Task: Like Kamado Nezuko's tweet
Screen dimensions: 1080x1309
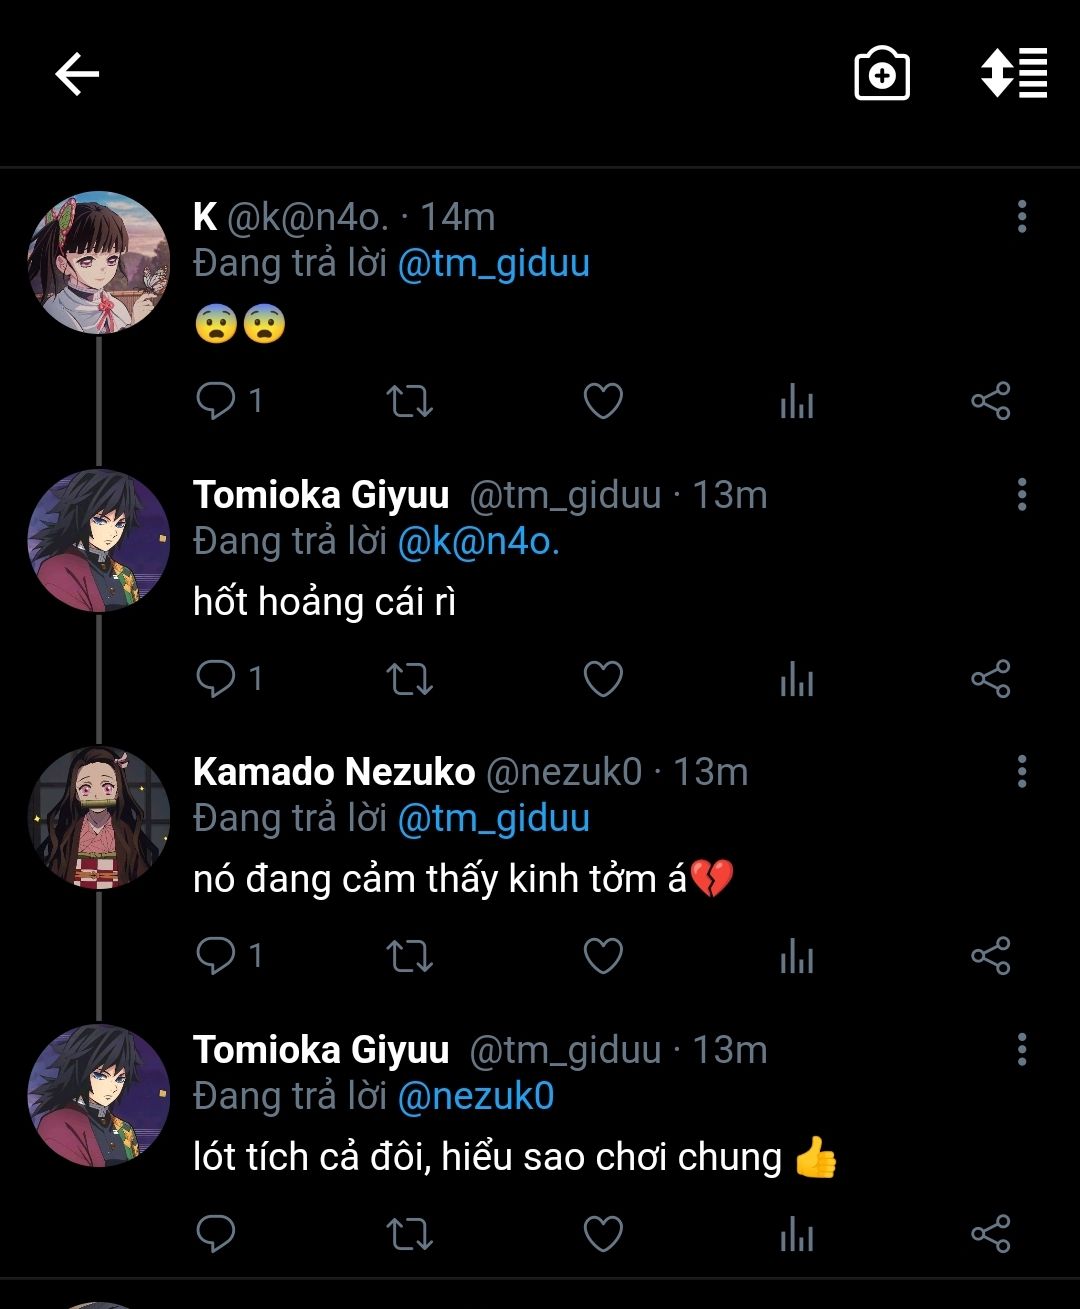Action: tap(603, 956)
